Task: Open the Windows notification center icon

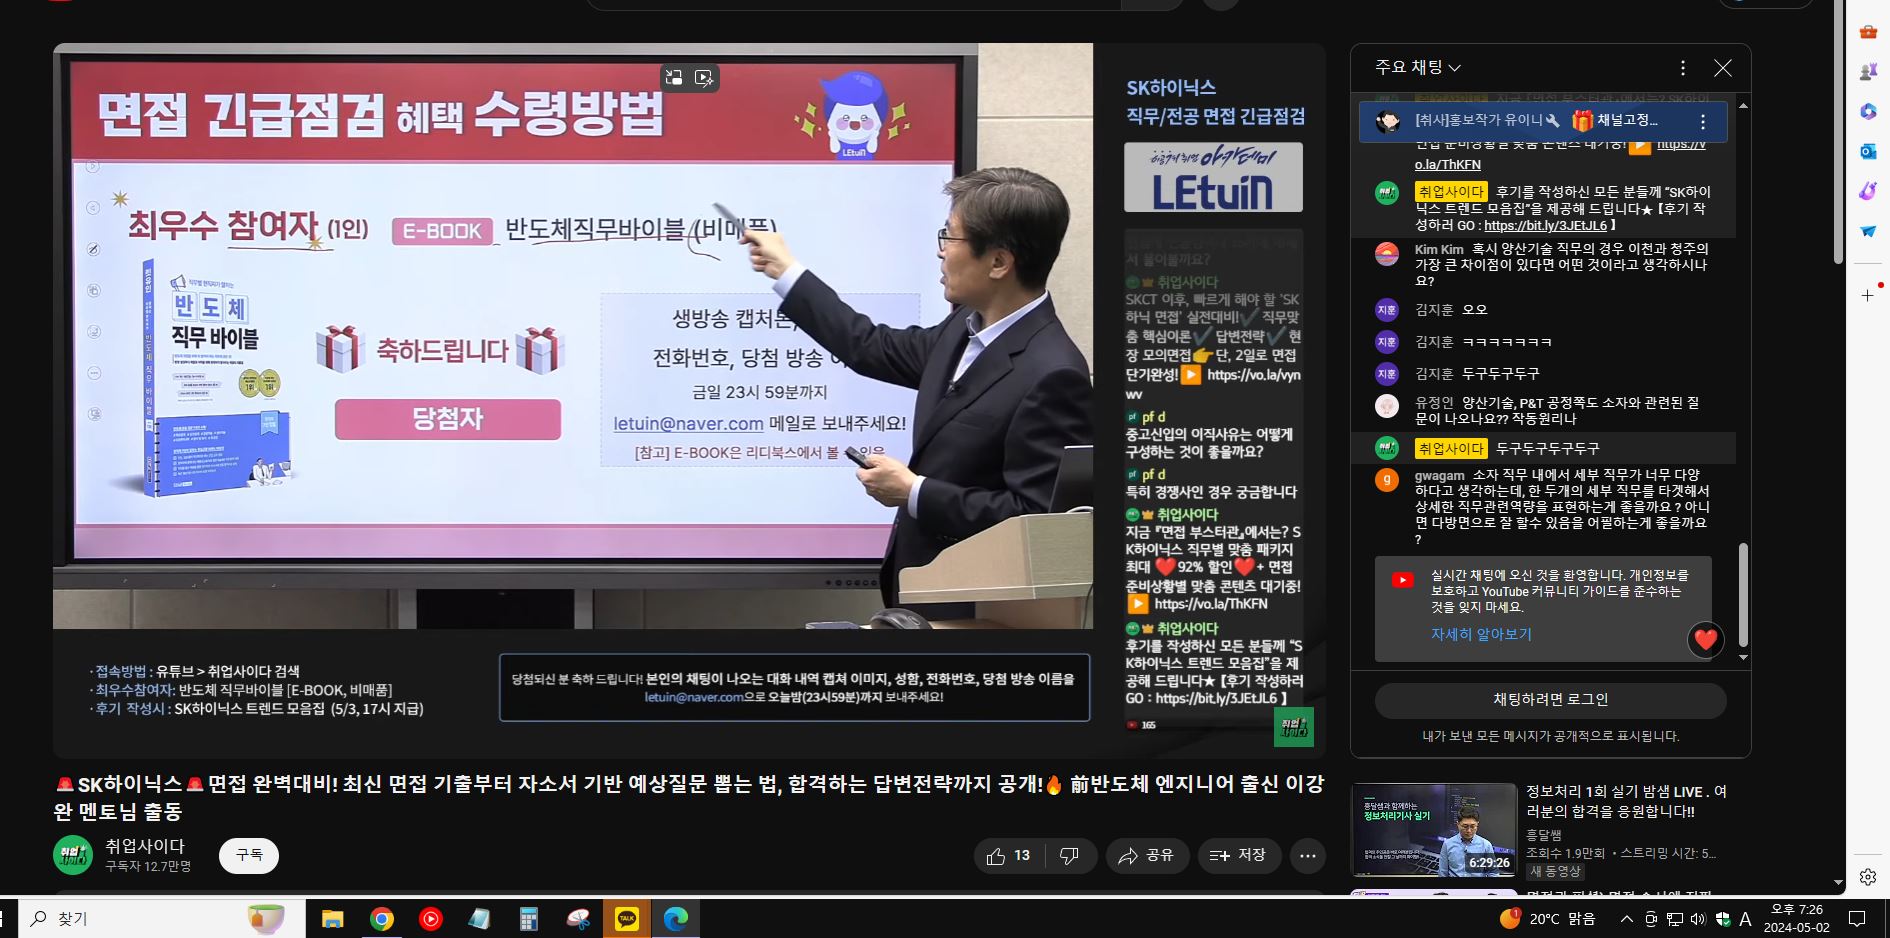Action: [1857, 919]
